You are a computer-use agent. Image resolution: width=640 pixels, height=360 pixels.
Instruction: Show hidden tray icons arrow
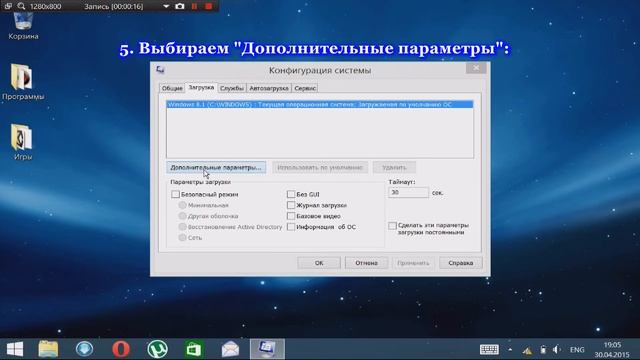tap(510, 350)
